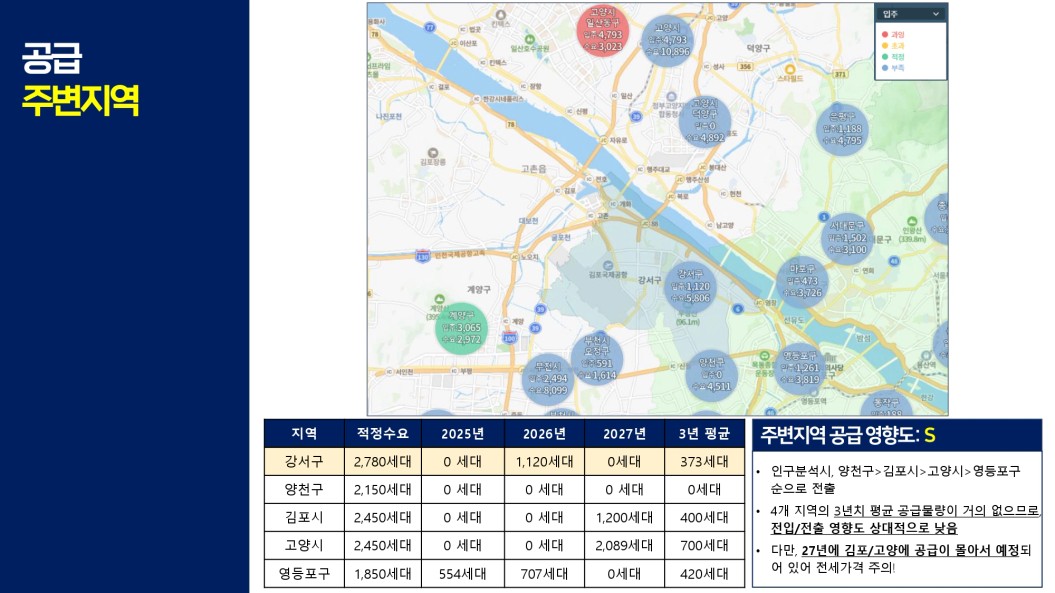
Task: Click the 계양산 mountain marker
Action: 439,299
